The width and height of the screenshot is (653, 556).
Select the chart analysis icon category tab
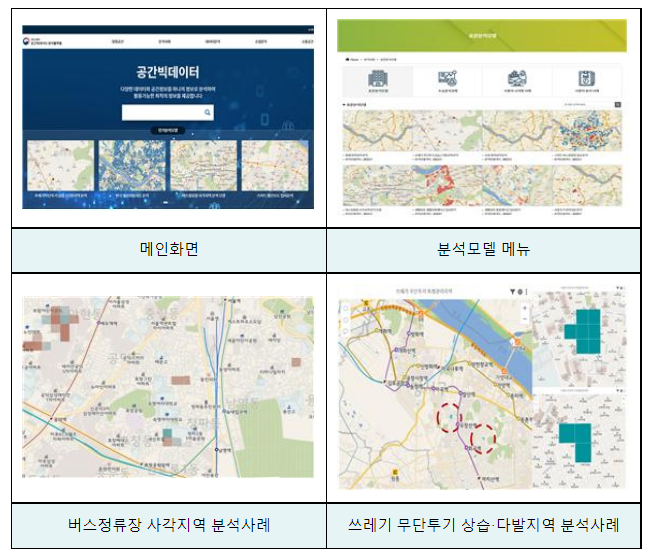pyautogui.click(x=447, y=82)
